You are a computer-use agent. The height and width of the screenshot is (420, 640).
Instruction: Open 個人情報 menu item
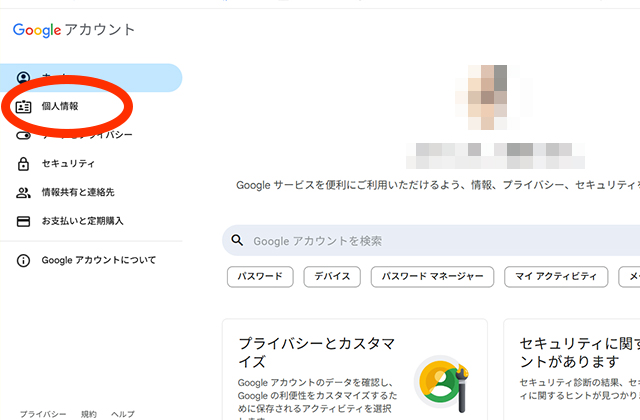pyautogui.click(x=60, y=107)
